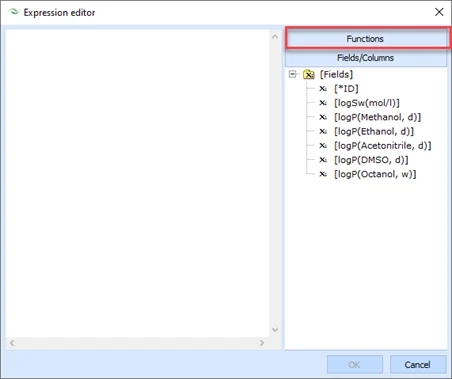
Task: Click the variable icon beside [logP(Octanol, w)]
Action: (323, 174)
